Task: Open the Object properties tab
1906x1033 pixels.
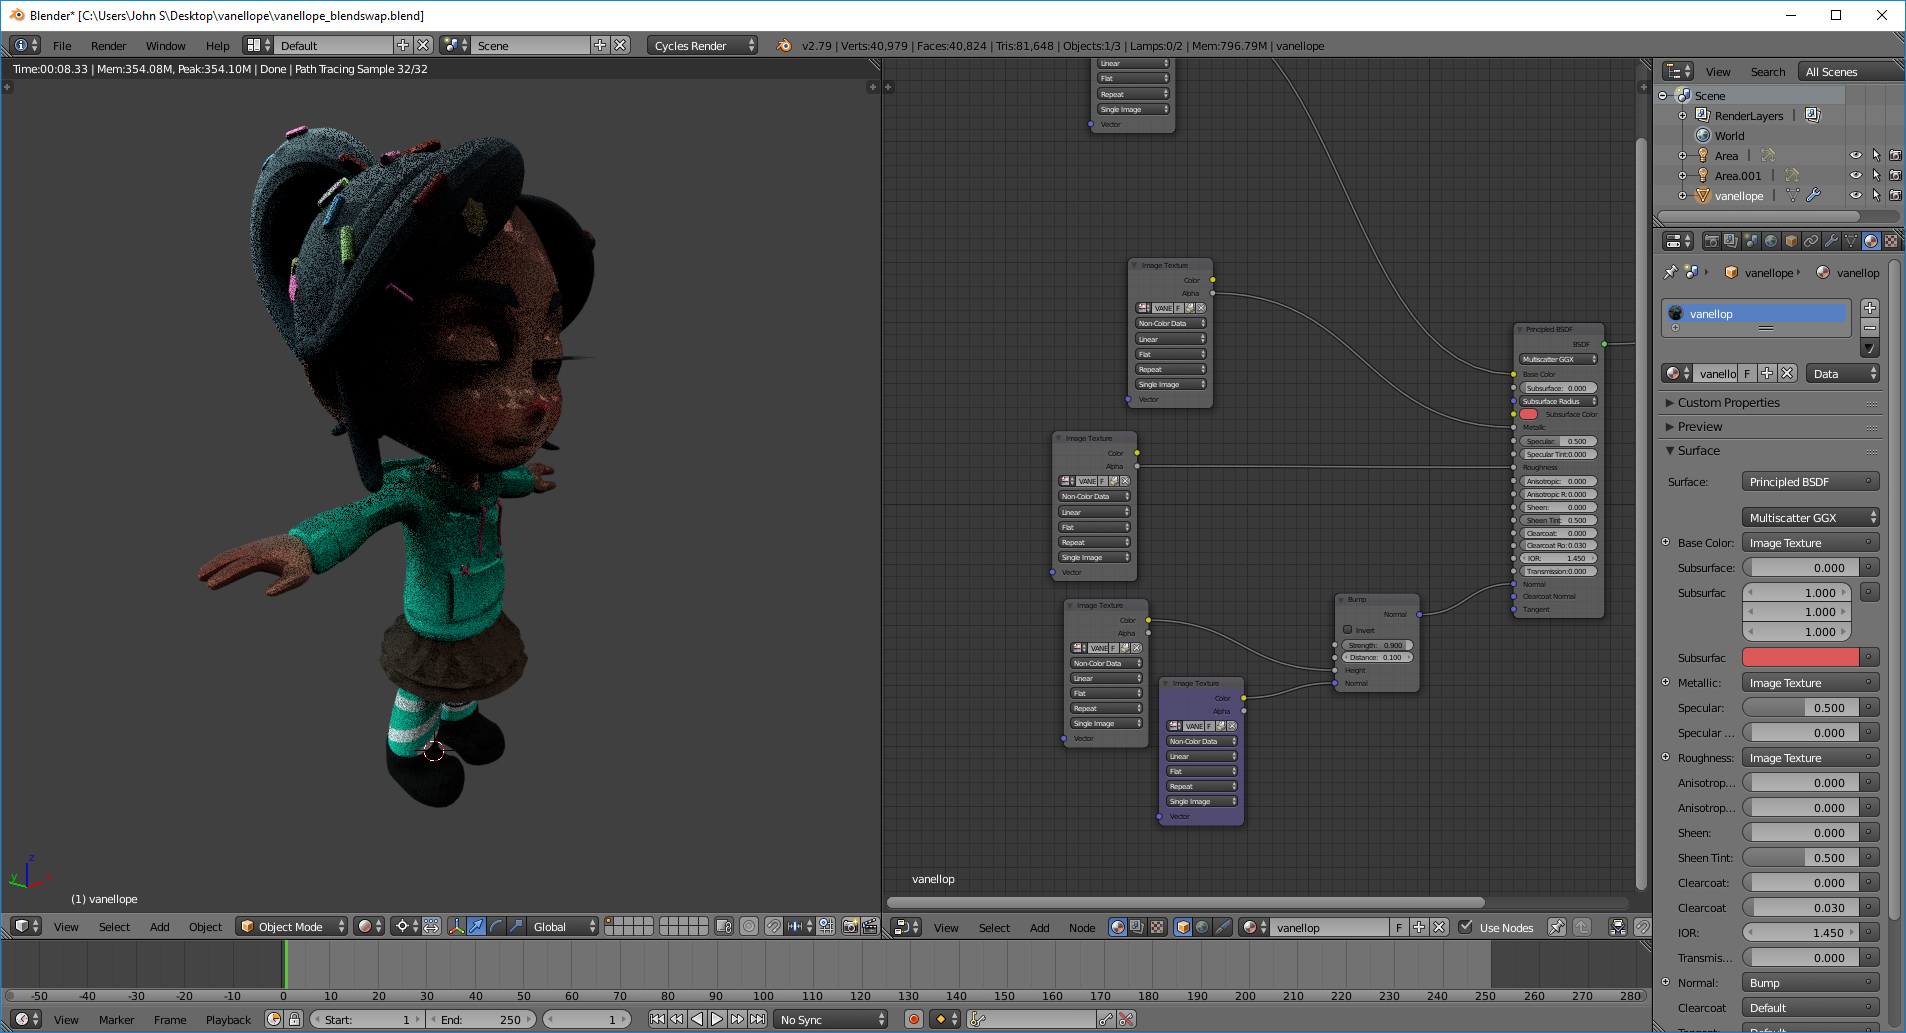Action: click(x=1791, y=241)
